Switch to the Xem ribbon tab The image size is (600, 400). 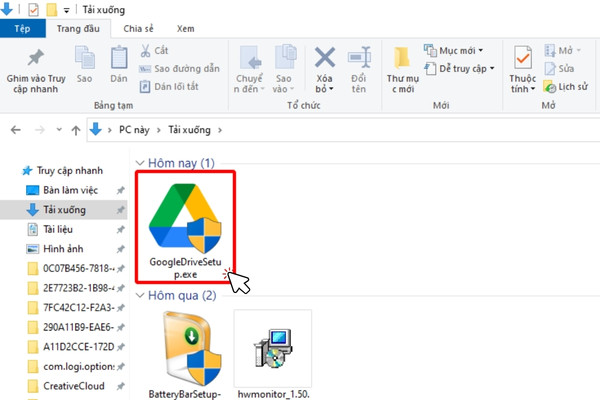tap(185, 29)
